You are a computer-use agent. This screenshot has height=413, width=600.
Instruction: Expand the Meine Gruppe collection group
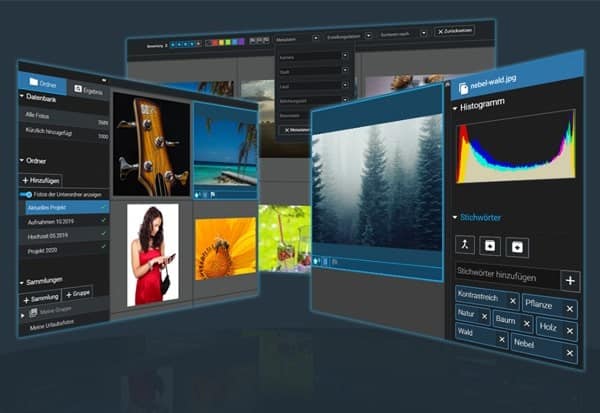coord(23,315)
